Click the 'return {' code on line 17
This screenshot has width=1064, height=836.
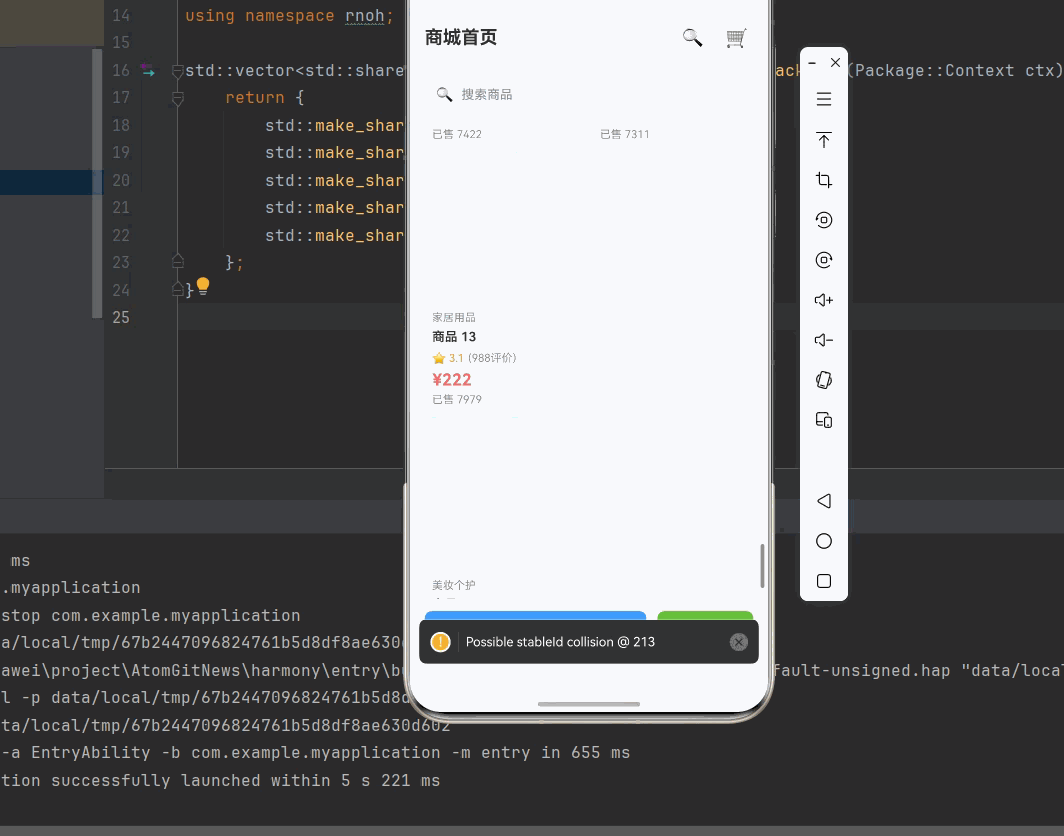[264, 98]
